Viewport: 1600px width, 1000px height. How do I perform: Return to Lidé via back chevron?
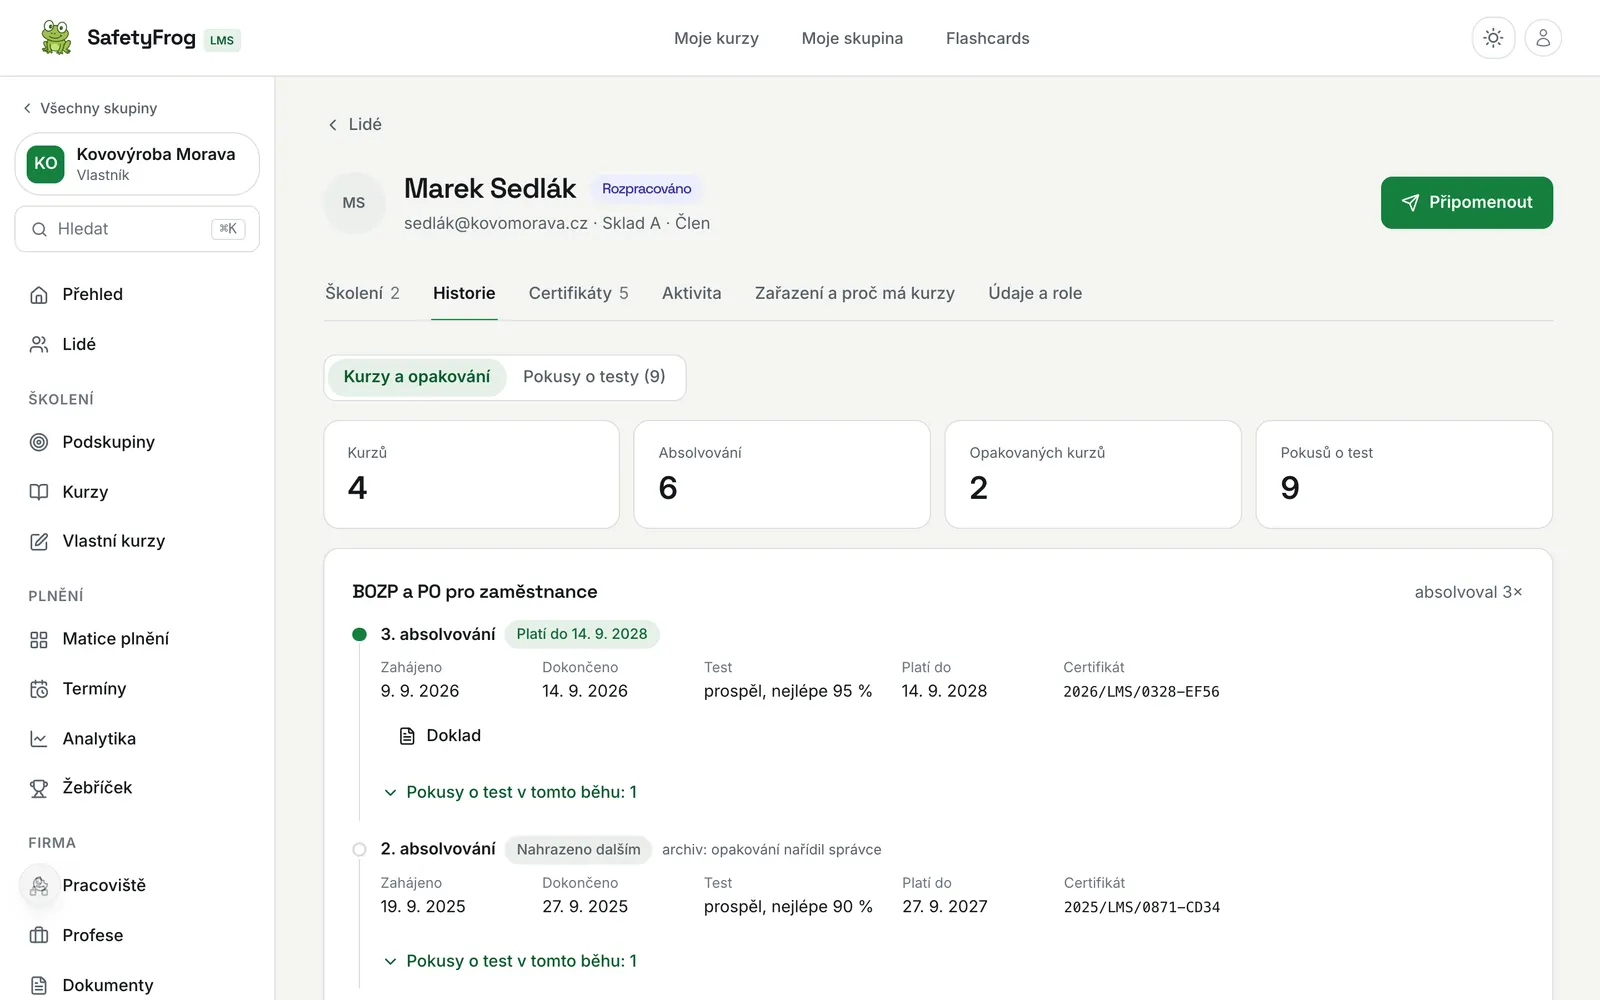pos(355,124)
